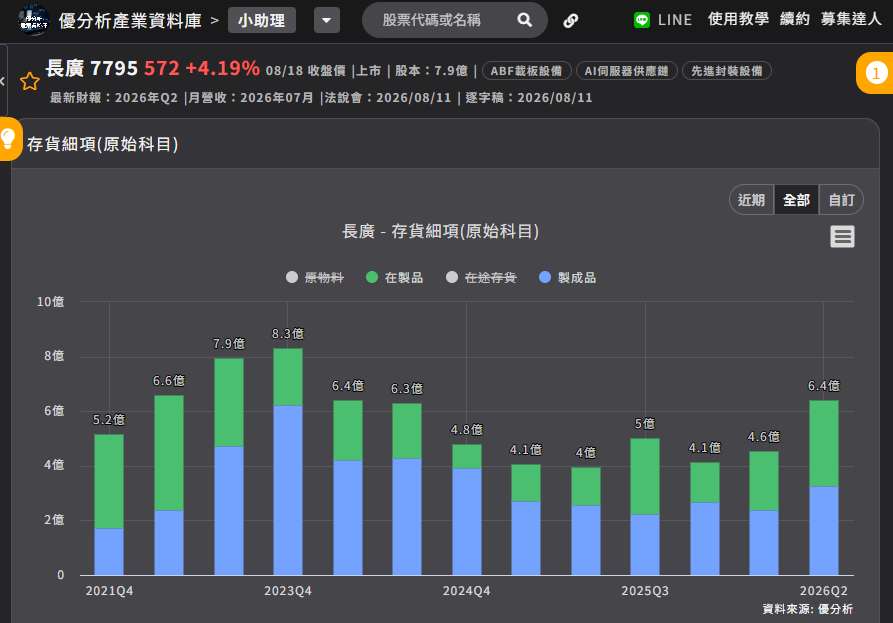Click the site logo avatar
Image resolution: width=893 pixels, height=623 pixels.
click(32, 20)
